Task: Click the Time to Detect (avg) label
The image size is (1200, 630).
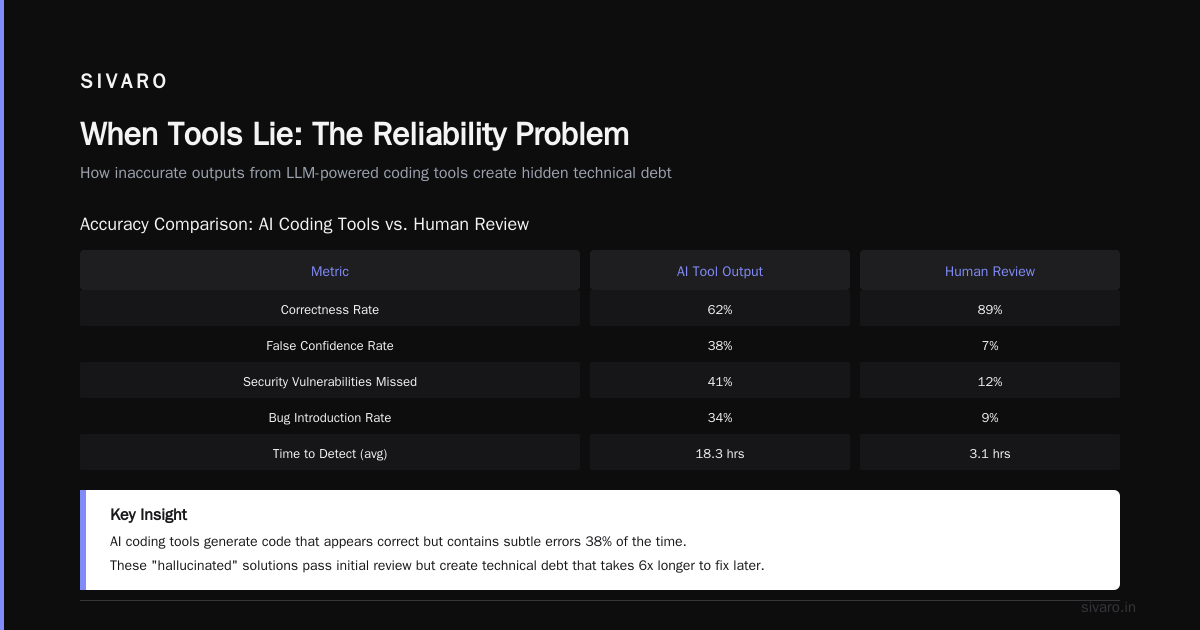Action: [x=330, y=454]
